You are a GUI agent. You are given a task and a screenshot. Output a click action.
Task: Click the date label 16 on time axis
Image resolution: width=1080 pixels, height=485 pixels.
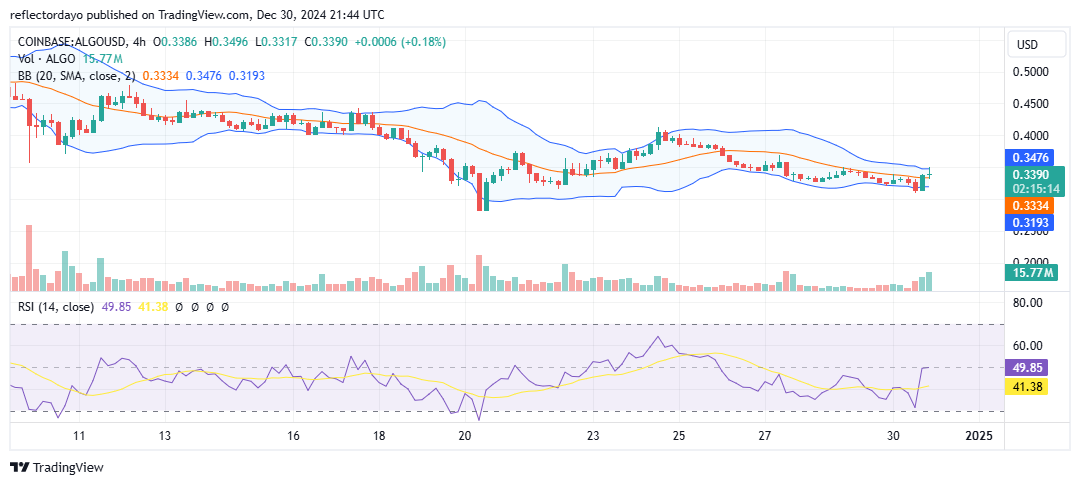pos(293,436)
